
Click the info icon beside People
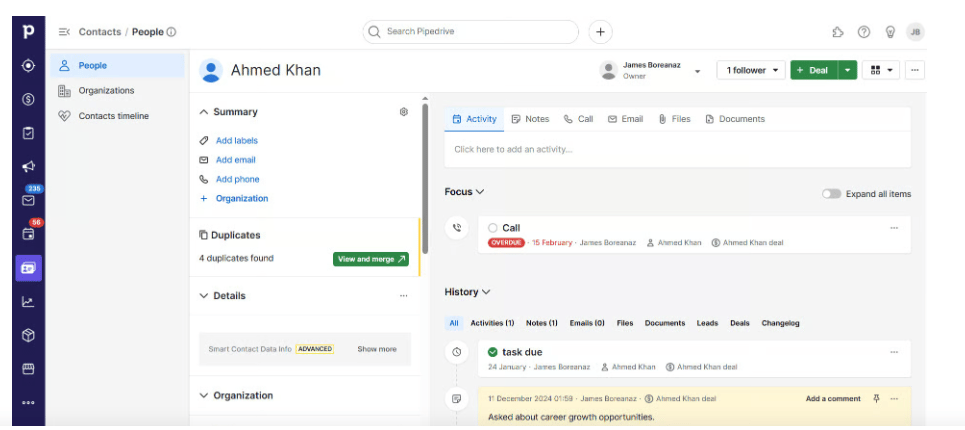[x=172, y=32]
